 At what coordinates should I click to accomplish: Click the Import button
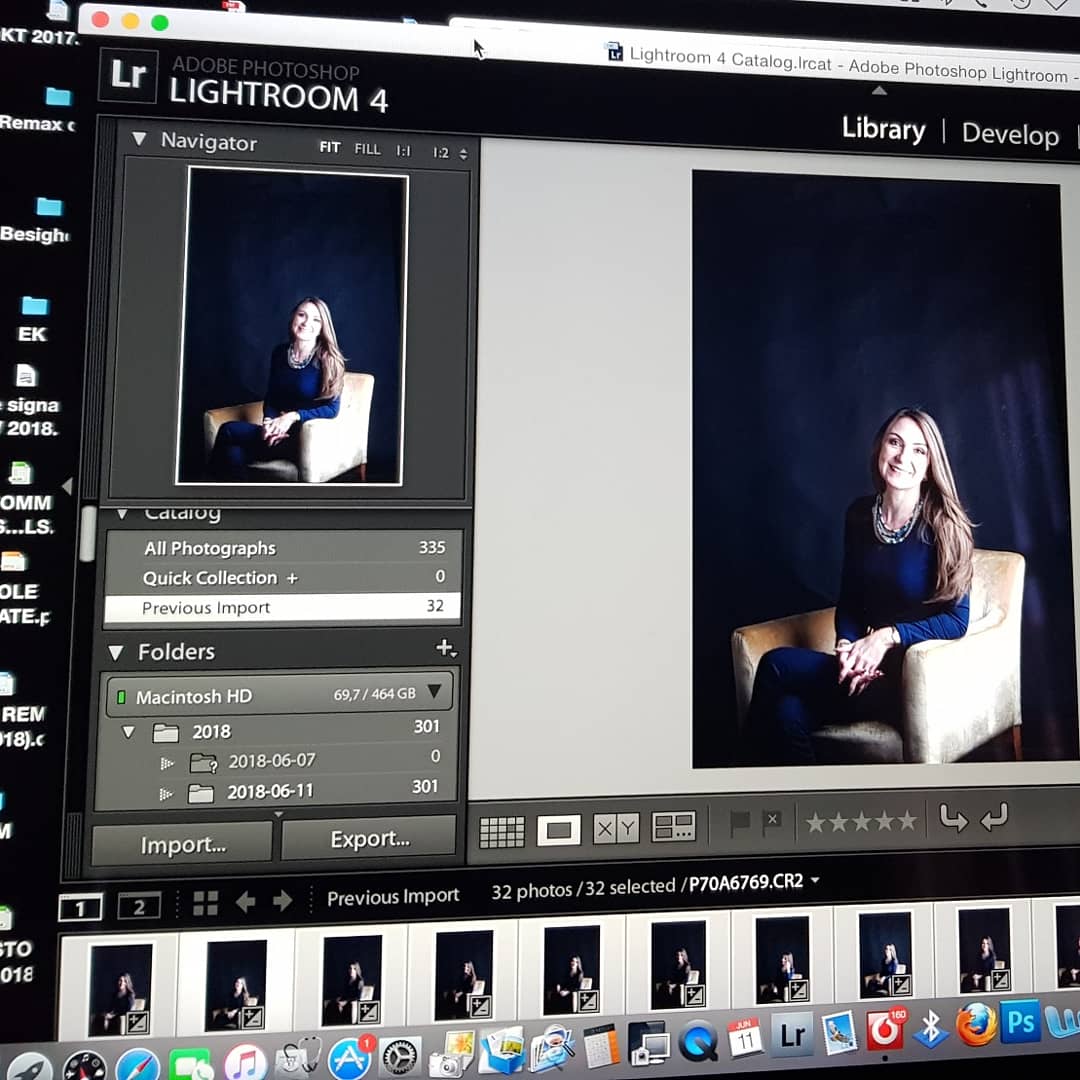pyautogui.click(x=183, y=844)
